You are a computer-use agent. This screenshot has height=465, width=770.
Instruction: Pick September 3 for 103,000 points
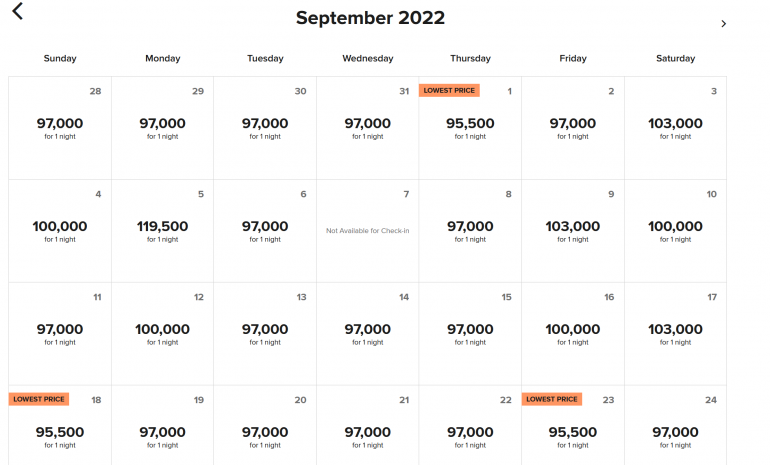(675, 128)
